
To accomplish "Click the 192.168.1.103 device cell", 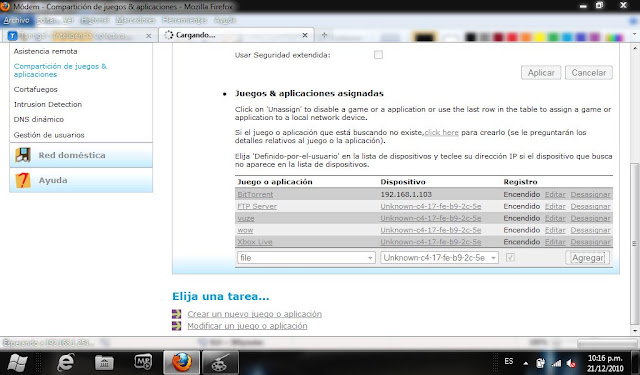I will tap(406, 194).
